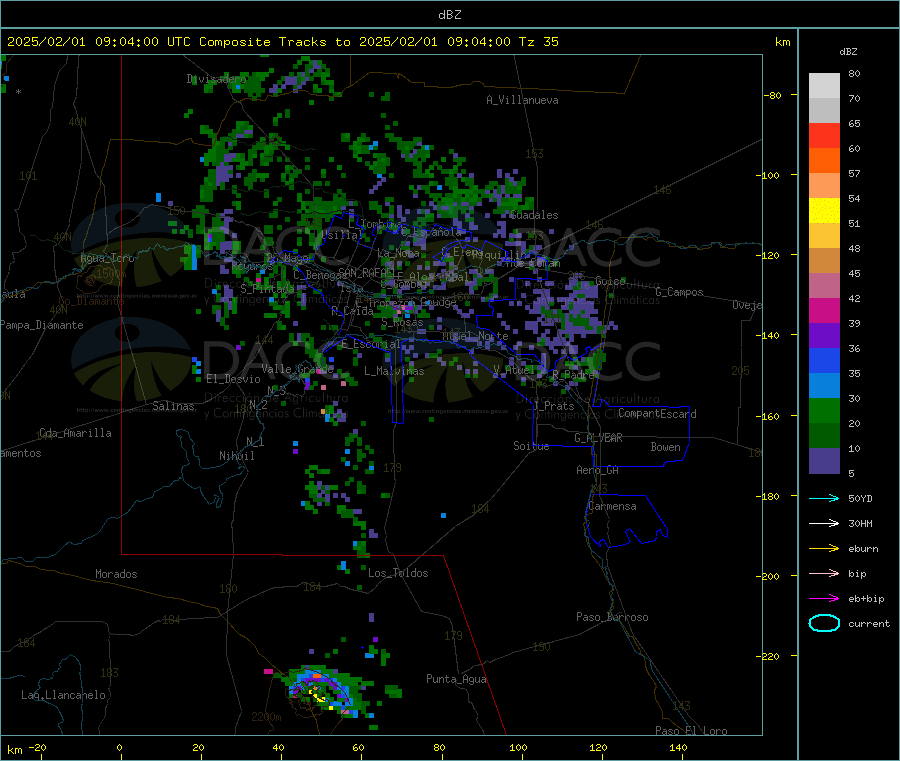Click the yellow eburn arrow icon

(824, 549)
